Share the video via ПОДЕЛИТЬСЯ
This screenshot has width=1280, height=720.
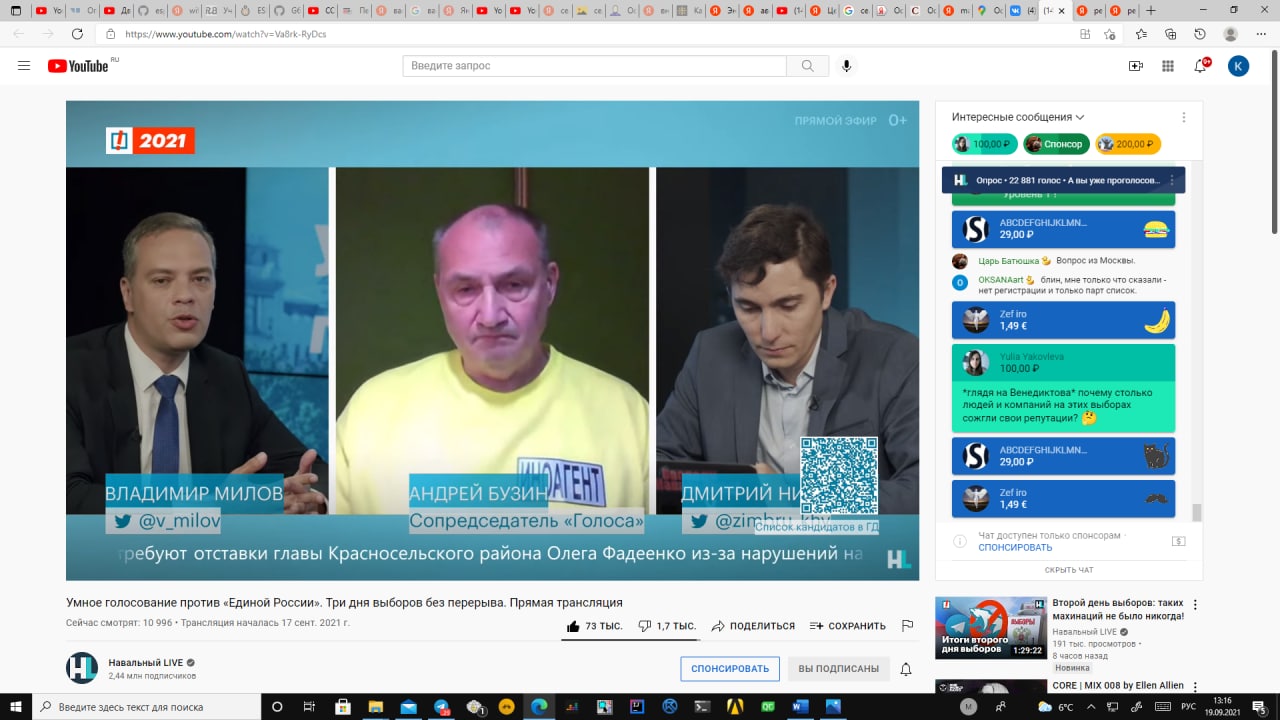[753, 626]
